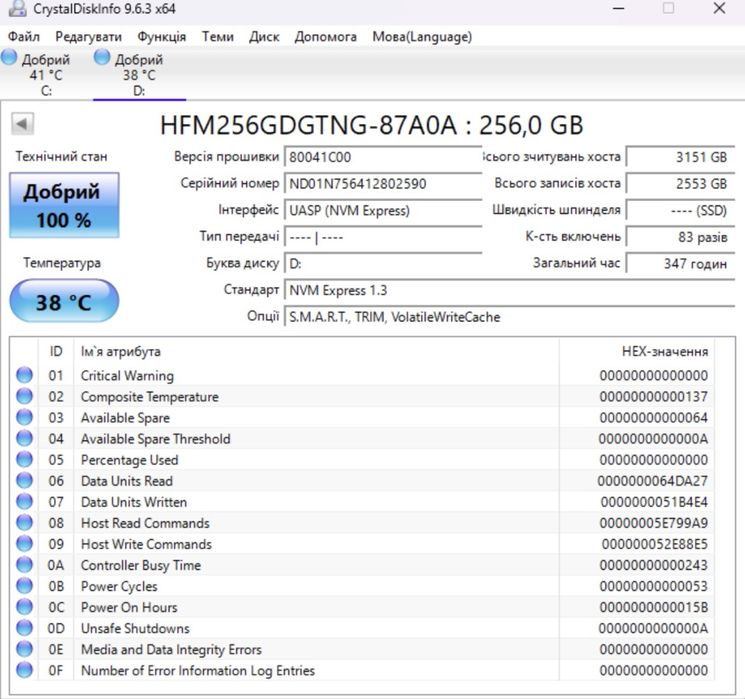Click status orb for Media and Data Integrity Errors
The height and width of the screenshot is (699, 745).
[x=24, y=649]
